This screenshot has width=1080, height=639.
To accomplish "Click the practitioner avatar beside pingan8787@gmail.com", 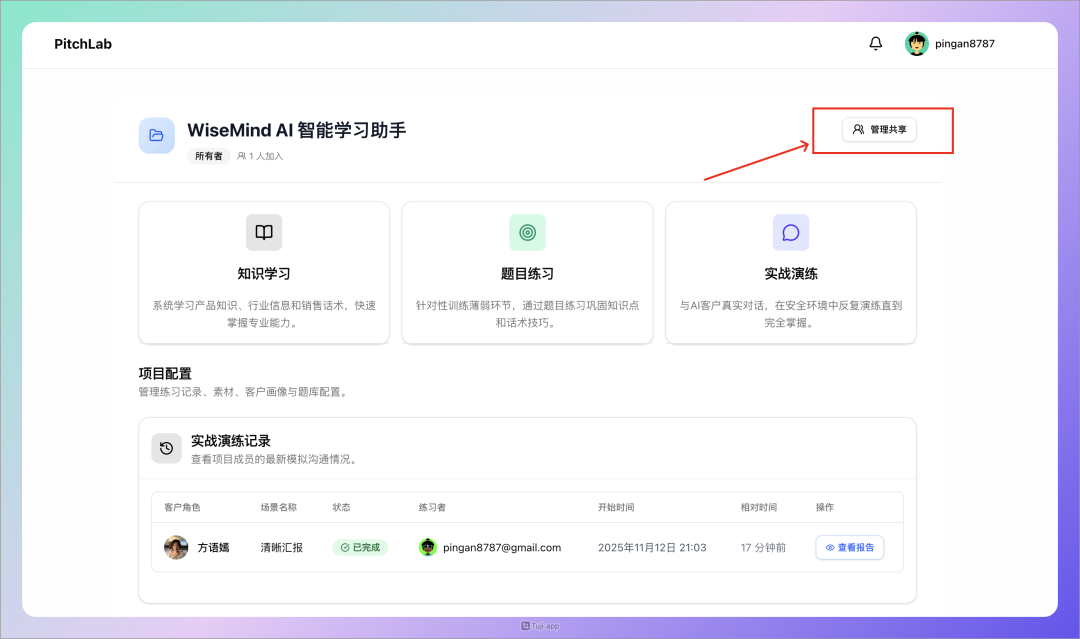I will click(428, 547).
